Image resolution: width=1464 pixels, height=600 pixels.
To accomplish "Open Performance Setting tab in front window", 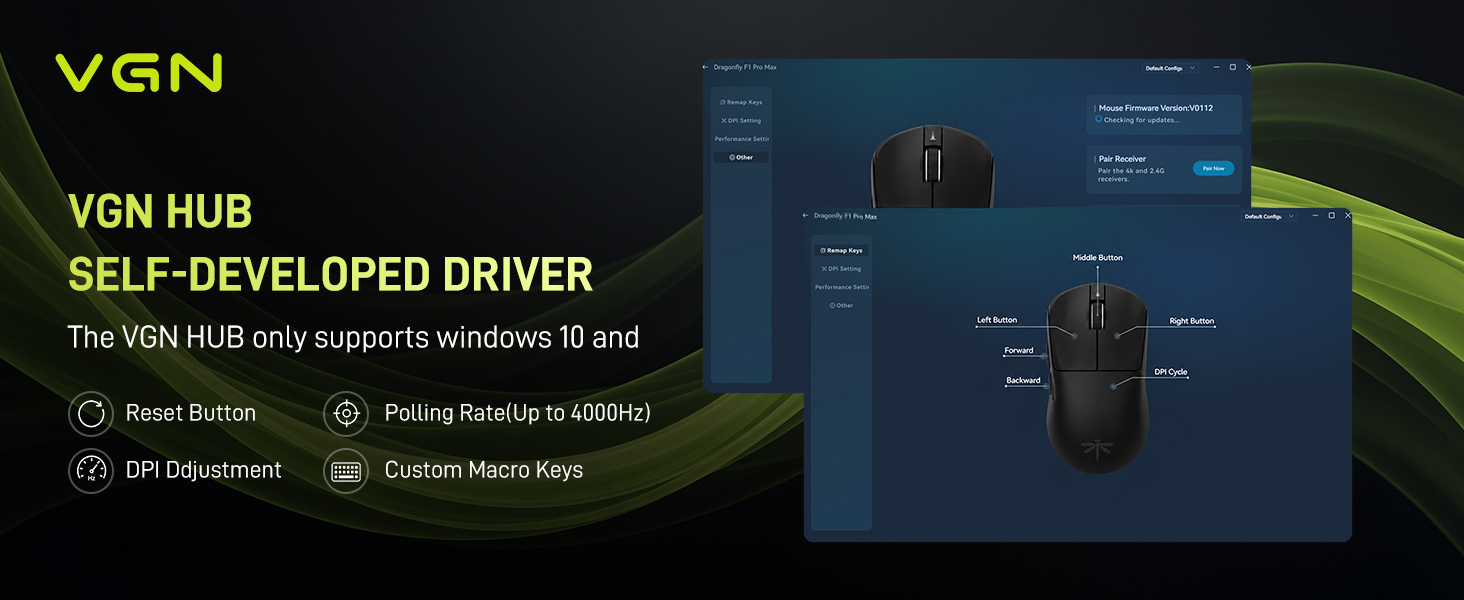I will 841,287.
